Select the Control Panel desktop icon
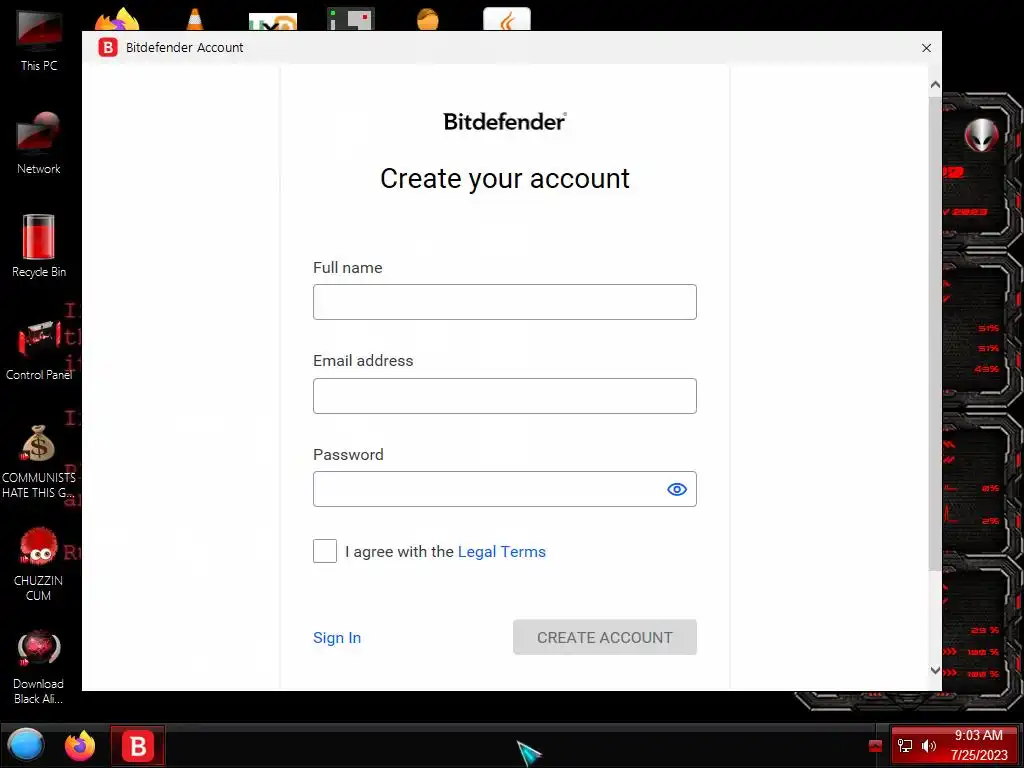Image resolution: width=1024 pixels, height=768 pixels. pos(39,350)
